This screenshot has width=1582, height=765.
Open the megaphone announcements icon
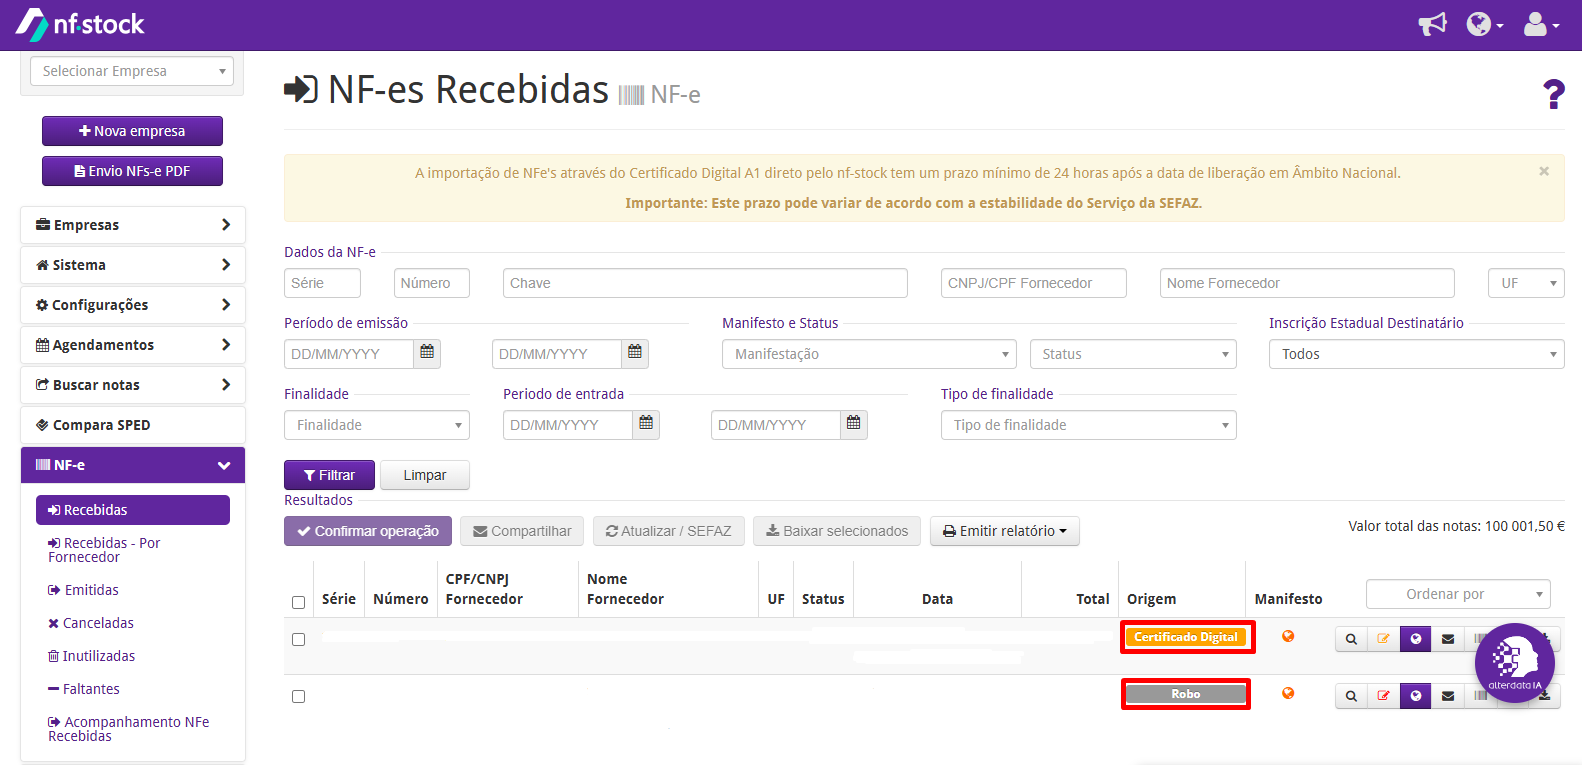tap(1432, 24)
